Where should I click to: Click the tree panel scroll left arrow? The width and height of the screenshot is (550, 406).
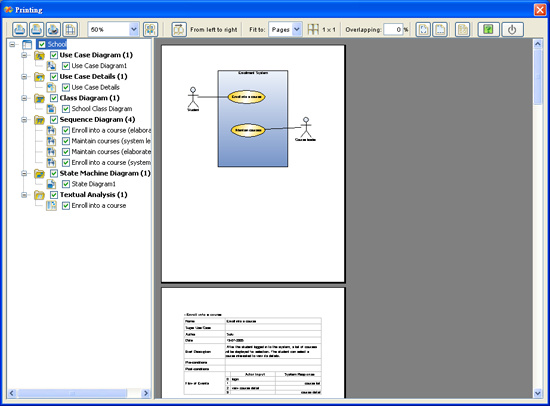12,393
